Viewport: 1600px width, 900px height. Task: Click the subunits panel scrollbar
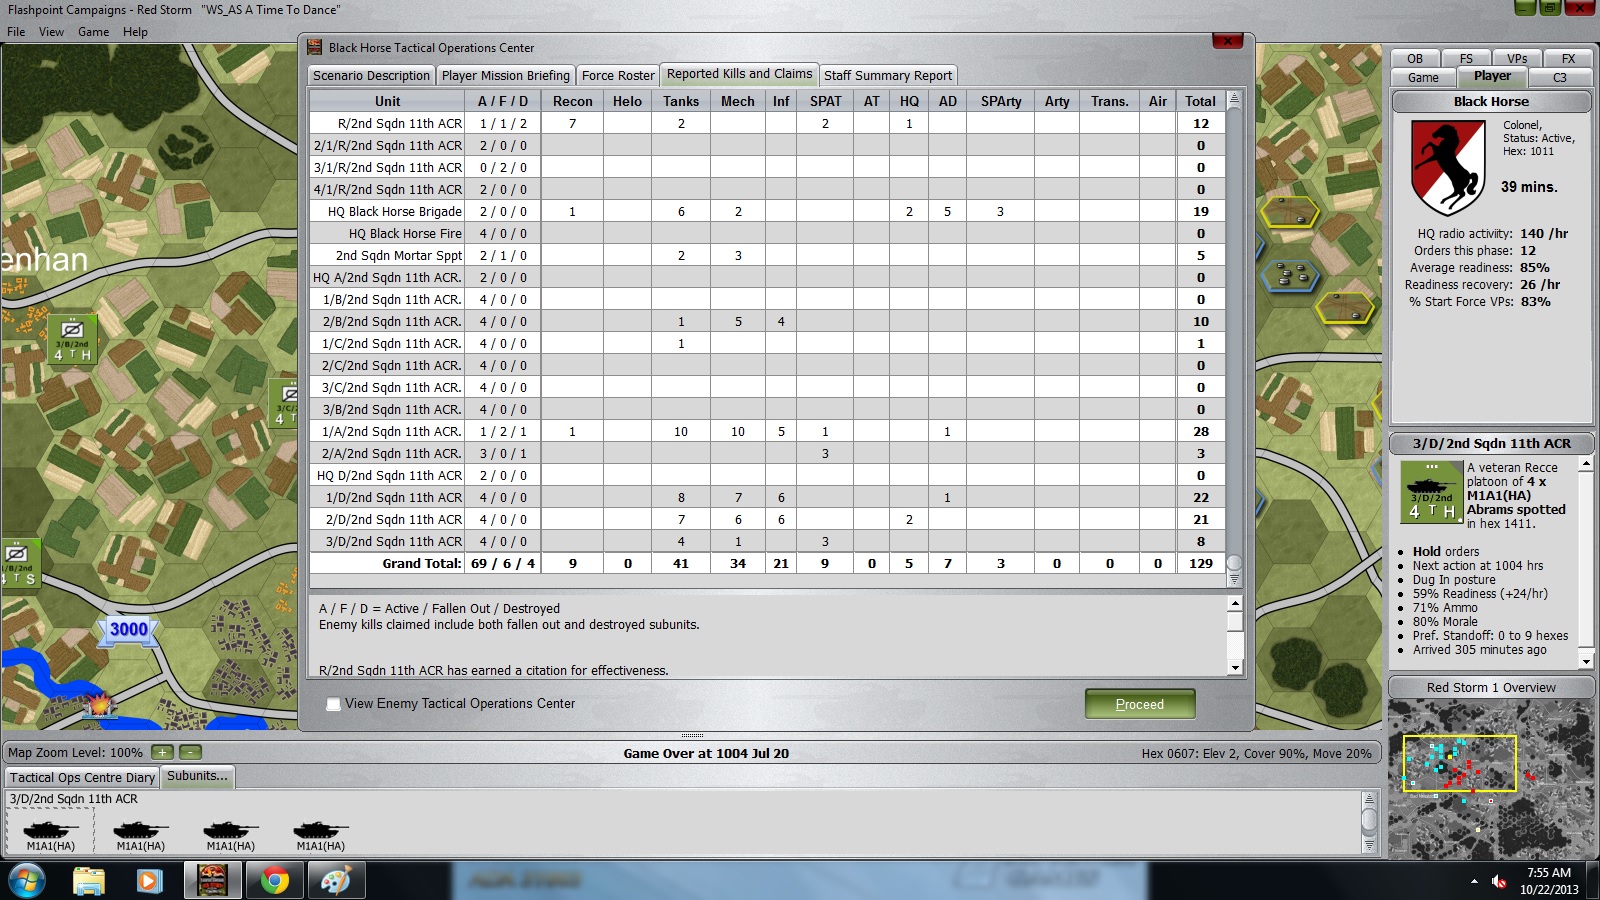[x=1369, y=822]
